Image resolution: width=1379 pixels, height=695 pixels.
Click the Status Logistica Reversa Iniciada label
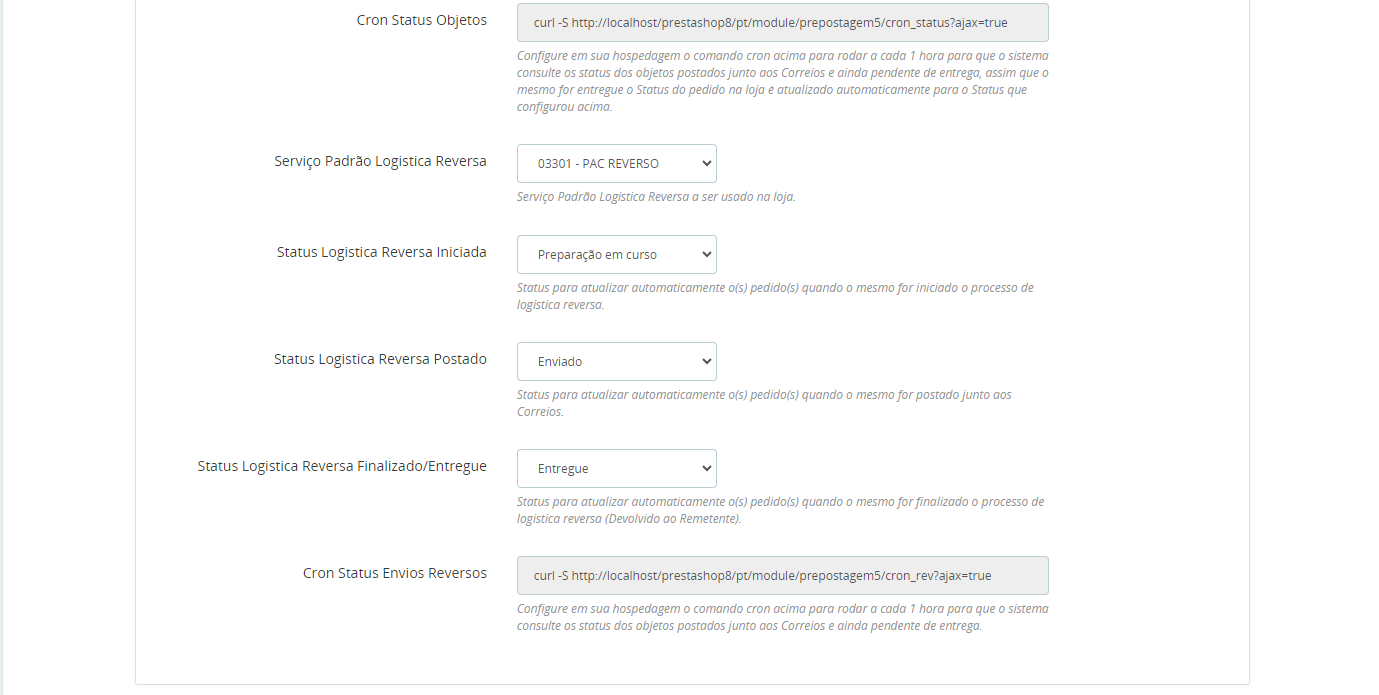(x=382, y=252)
